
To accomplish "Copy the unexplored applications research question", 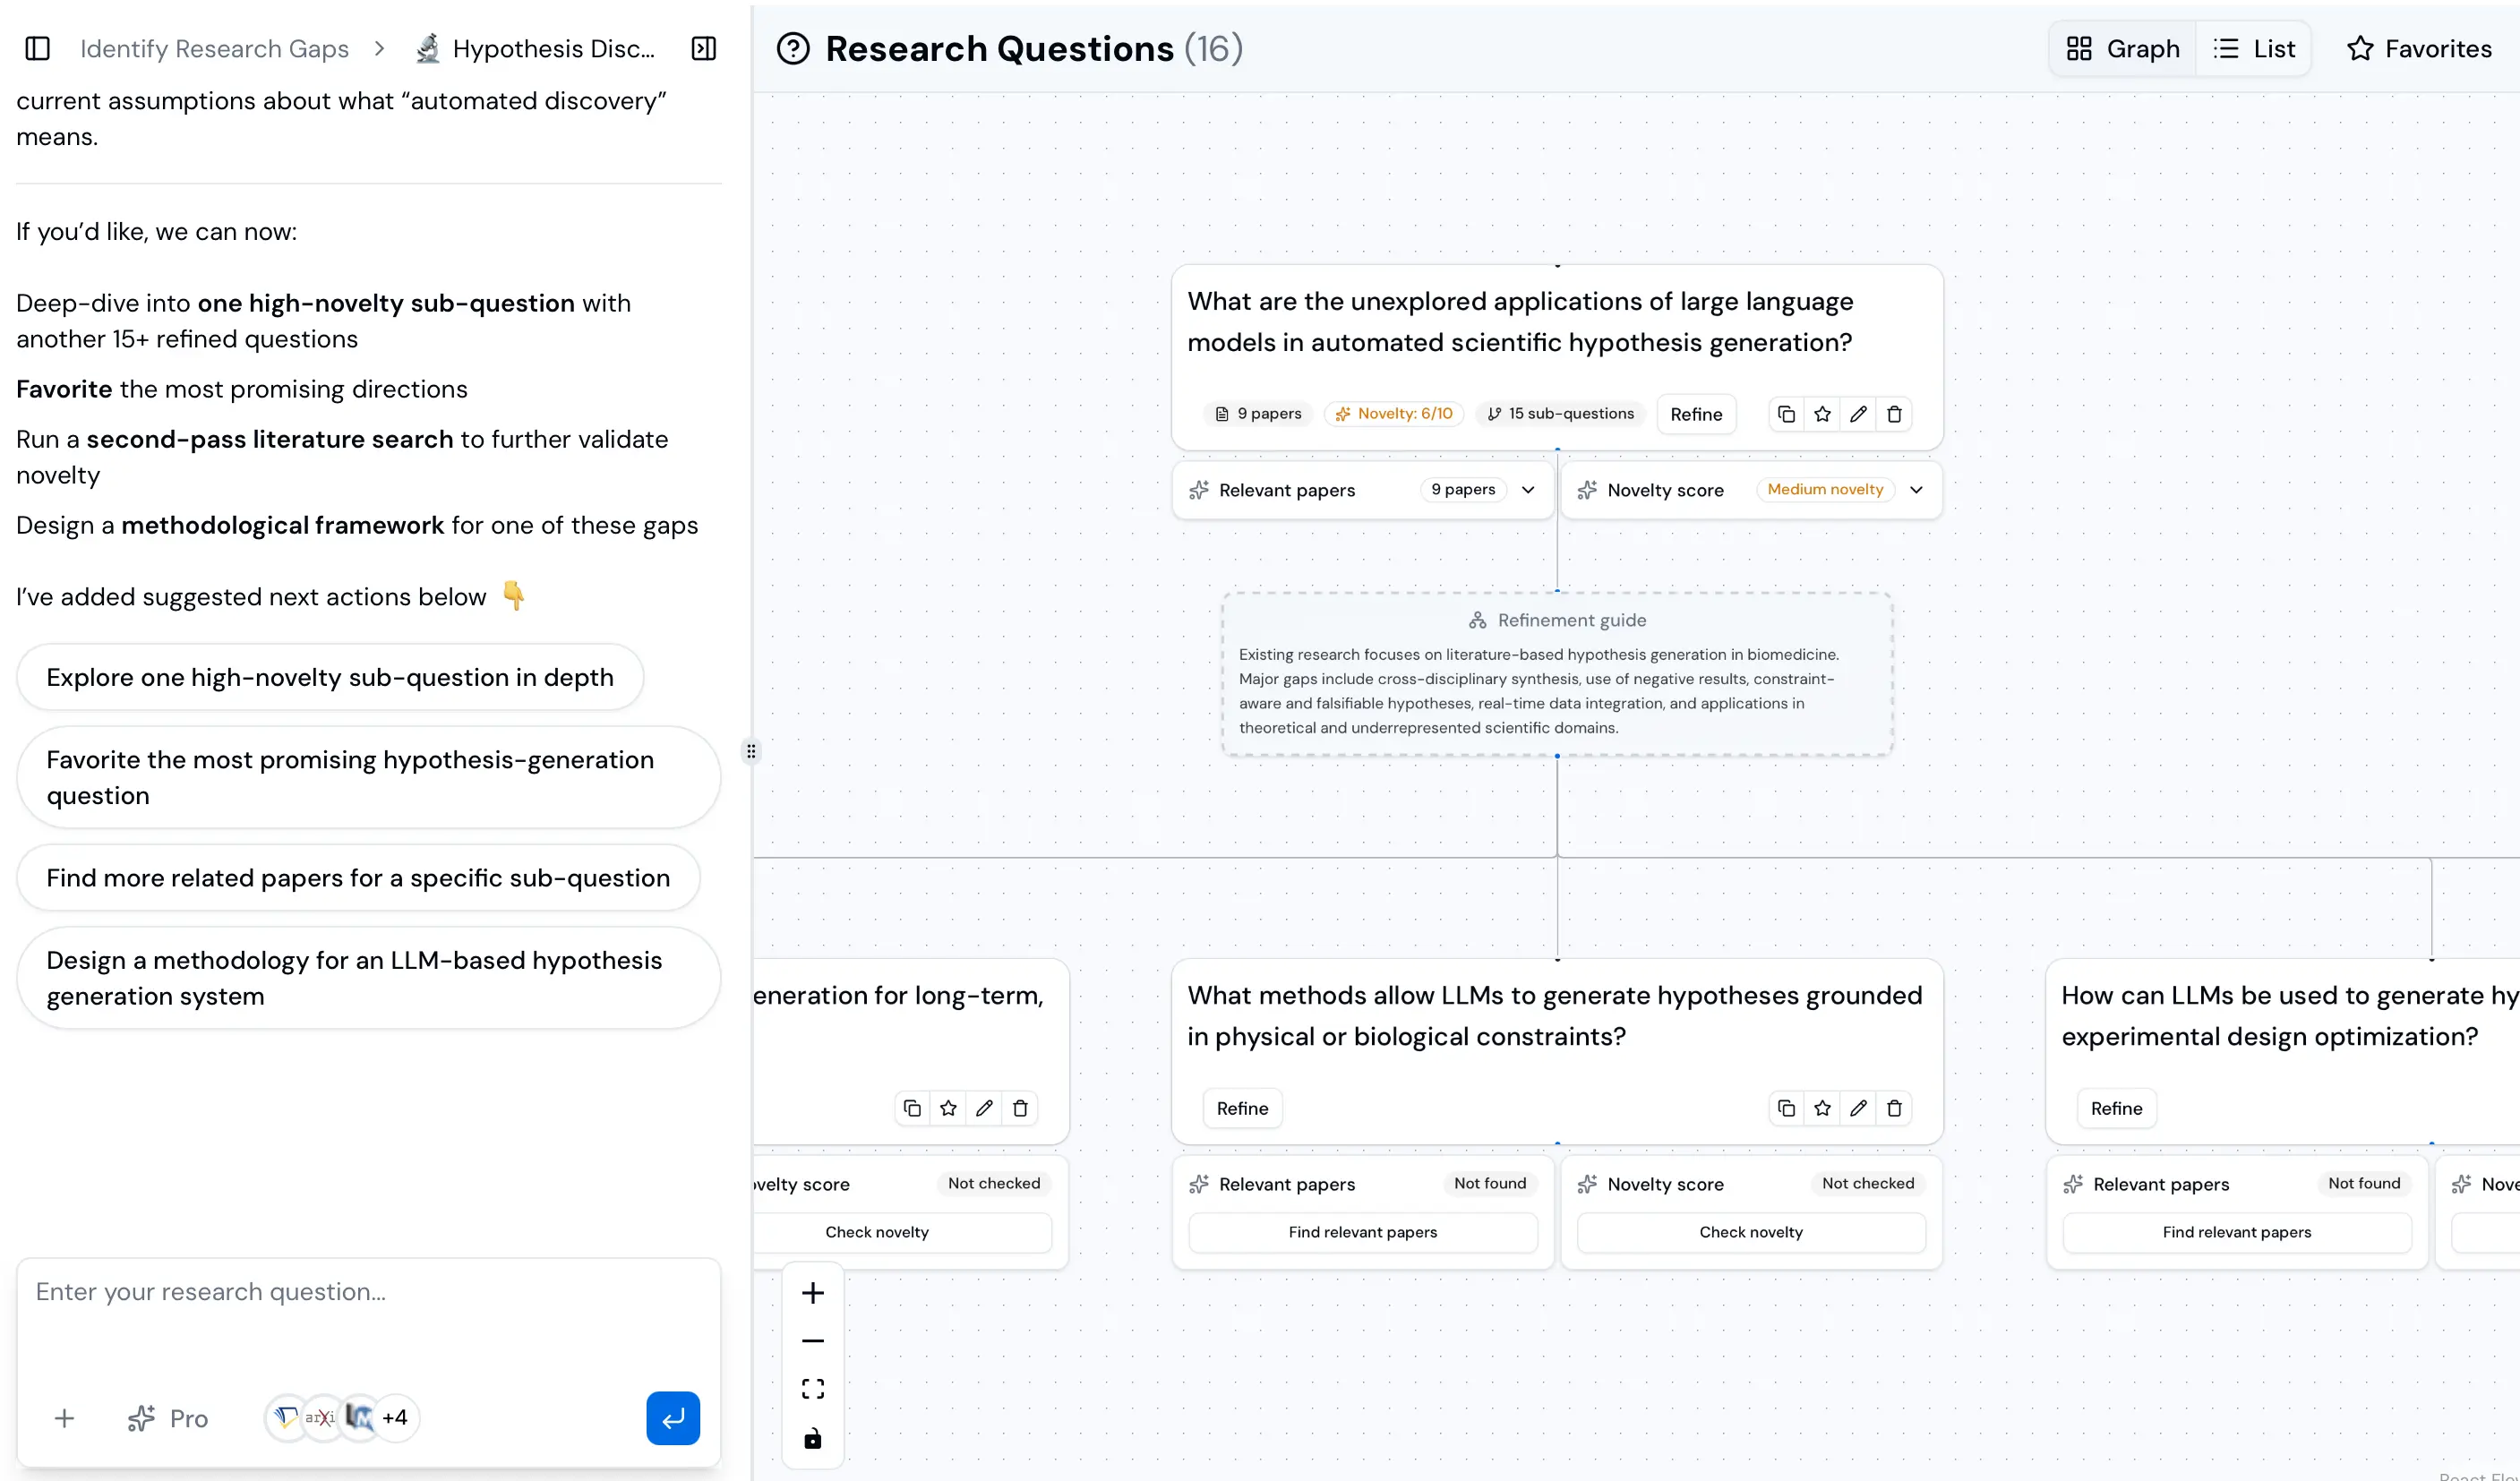I will coord(1787,413).
